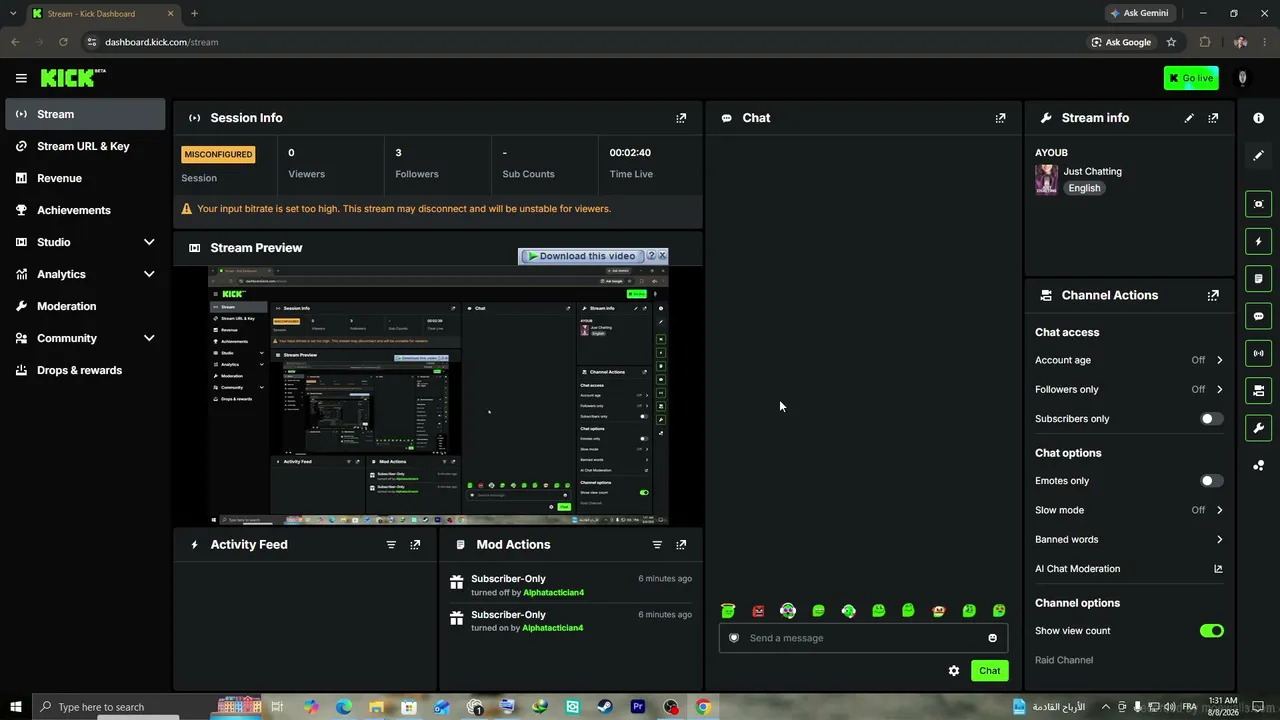Viewport: 1280px width, 720px height.
Task: Open Premiere Pro from the taskbar
Action: point(638,707)
